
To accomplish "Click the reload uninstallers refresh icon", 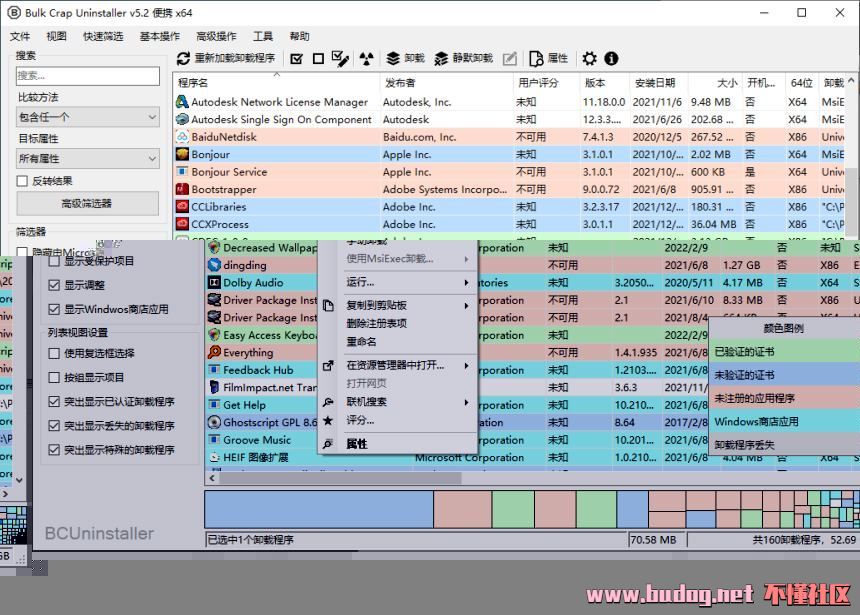I will tap(183, 59).
